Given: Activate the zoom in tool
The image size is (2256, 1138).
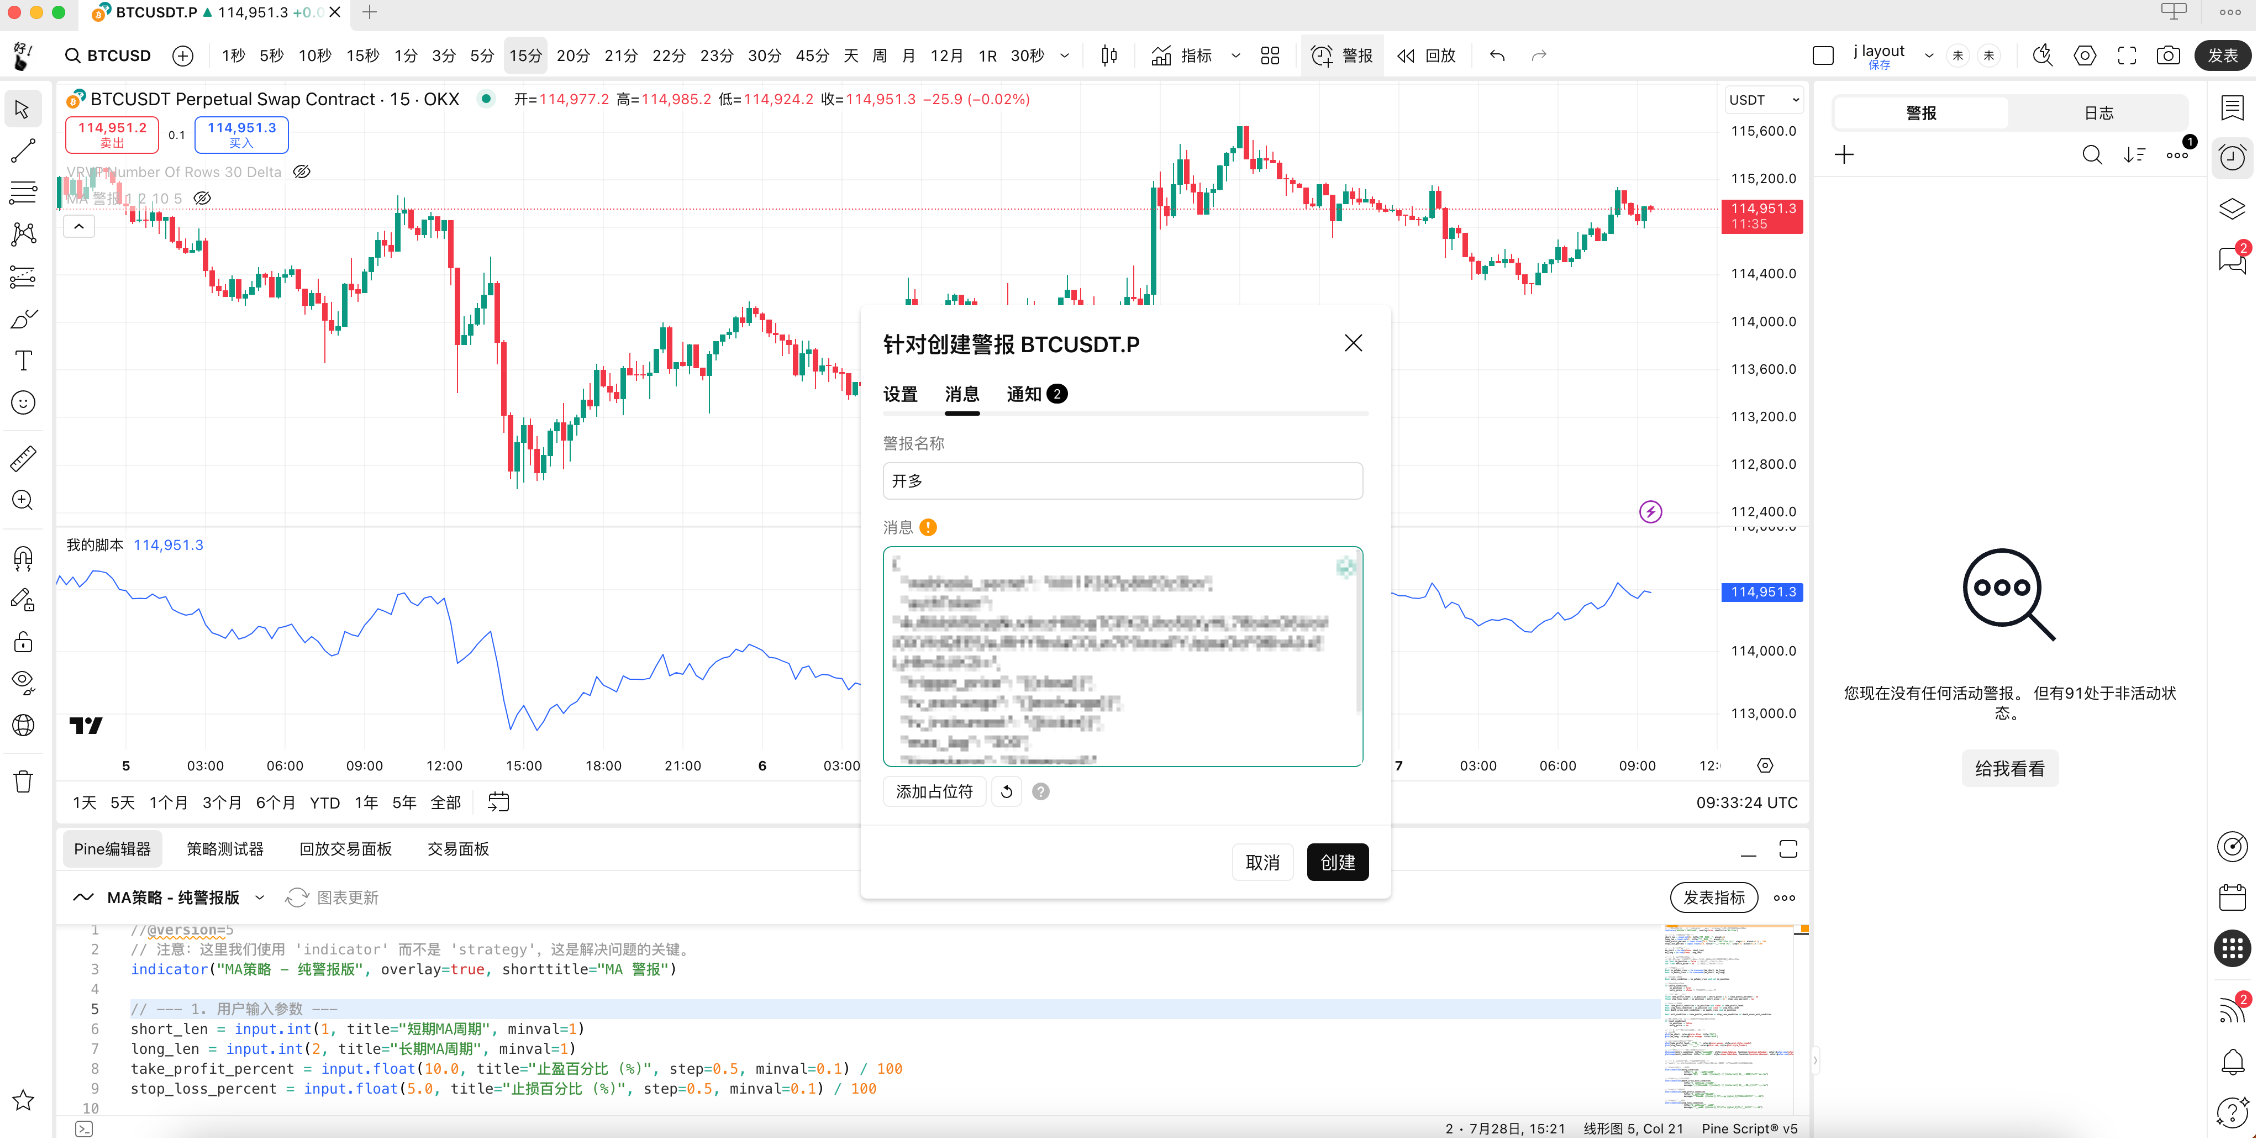Looking at the screenshot, I should 23,500.
